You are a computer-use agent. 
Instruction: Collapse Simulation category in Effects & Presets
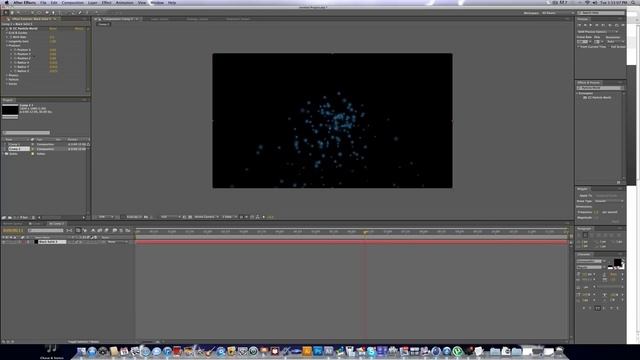click(578, 93)
